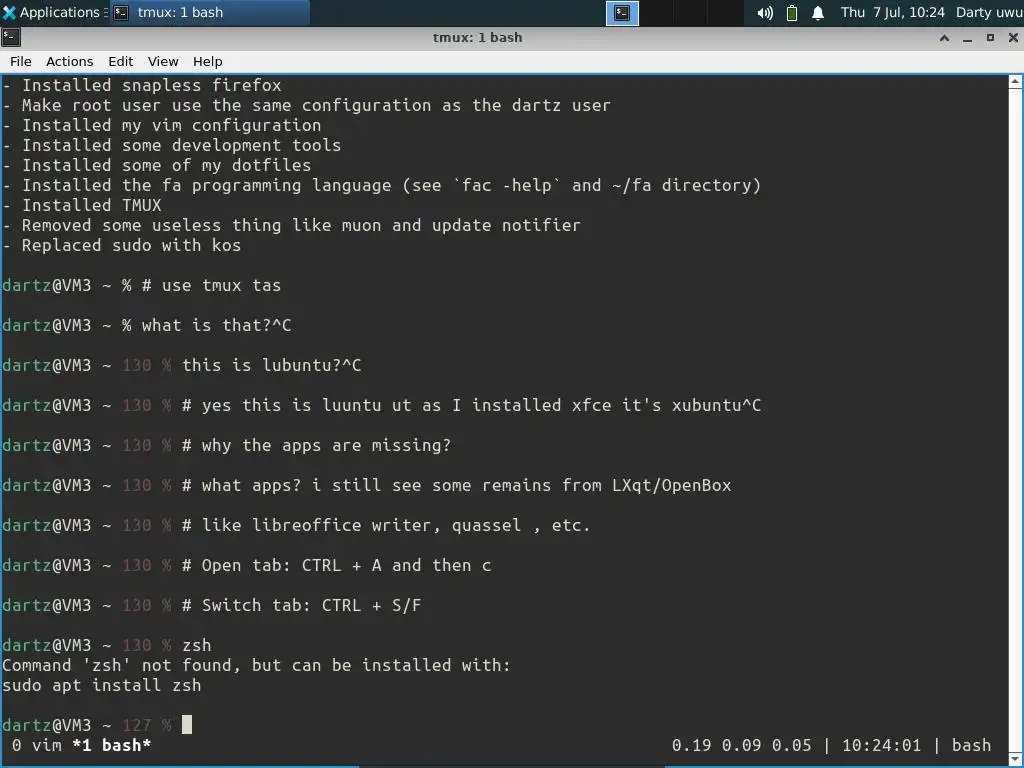The image size is (1024, 768).
Task: Click the line 'Installed my vim configuration'
Action: click(x=162, y=125)
